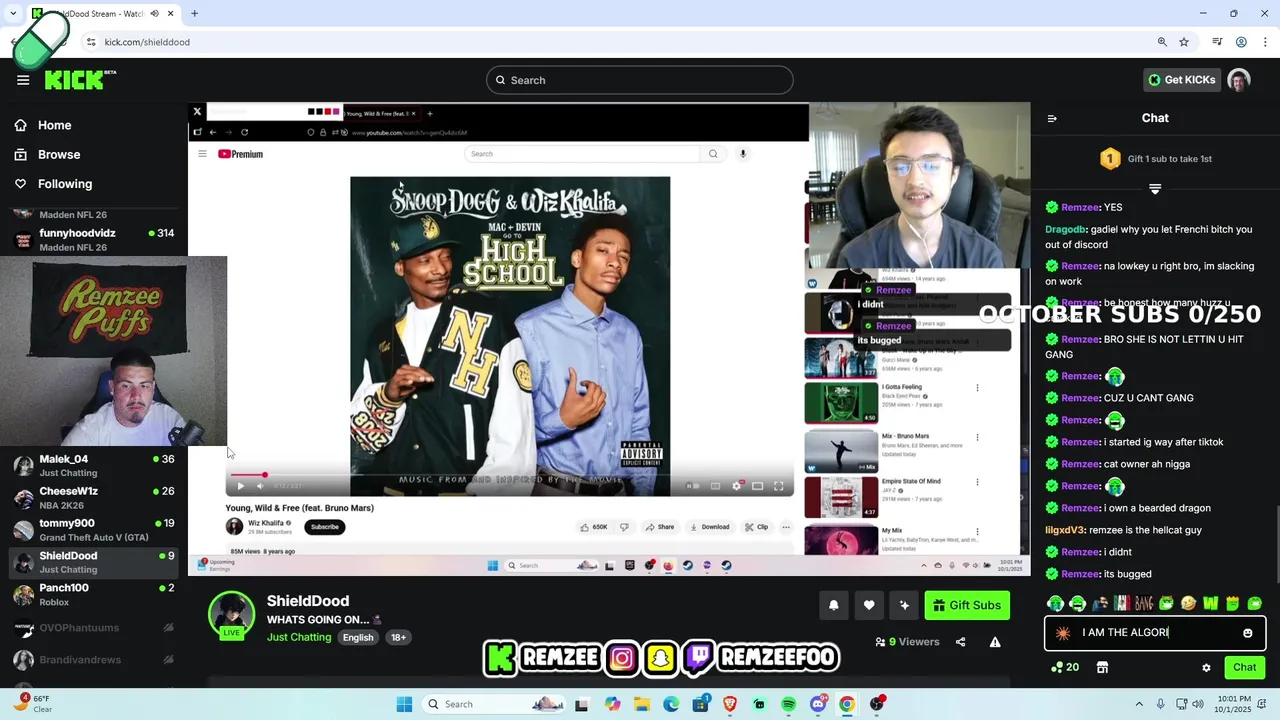Open Windows Start menu
The image size is (1280, 720).
pyautogui.click(x=404, y=704)
